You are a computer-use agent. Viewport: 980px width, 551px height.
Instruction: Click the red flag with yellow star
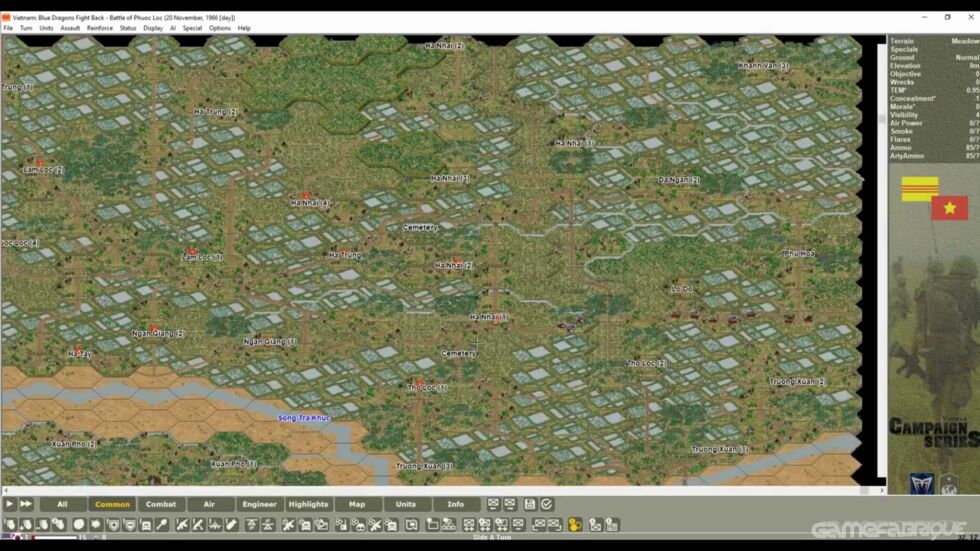point(949,208)
